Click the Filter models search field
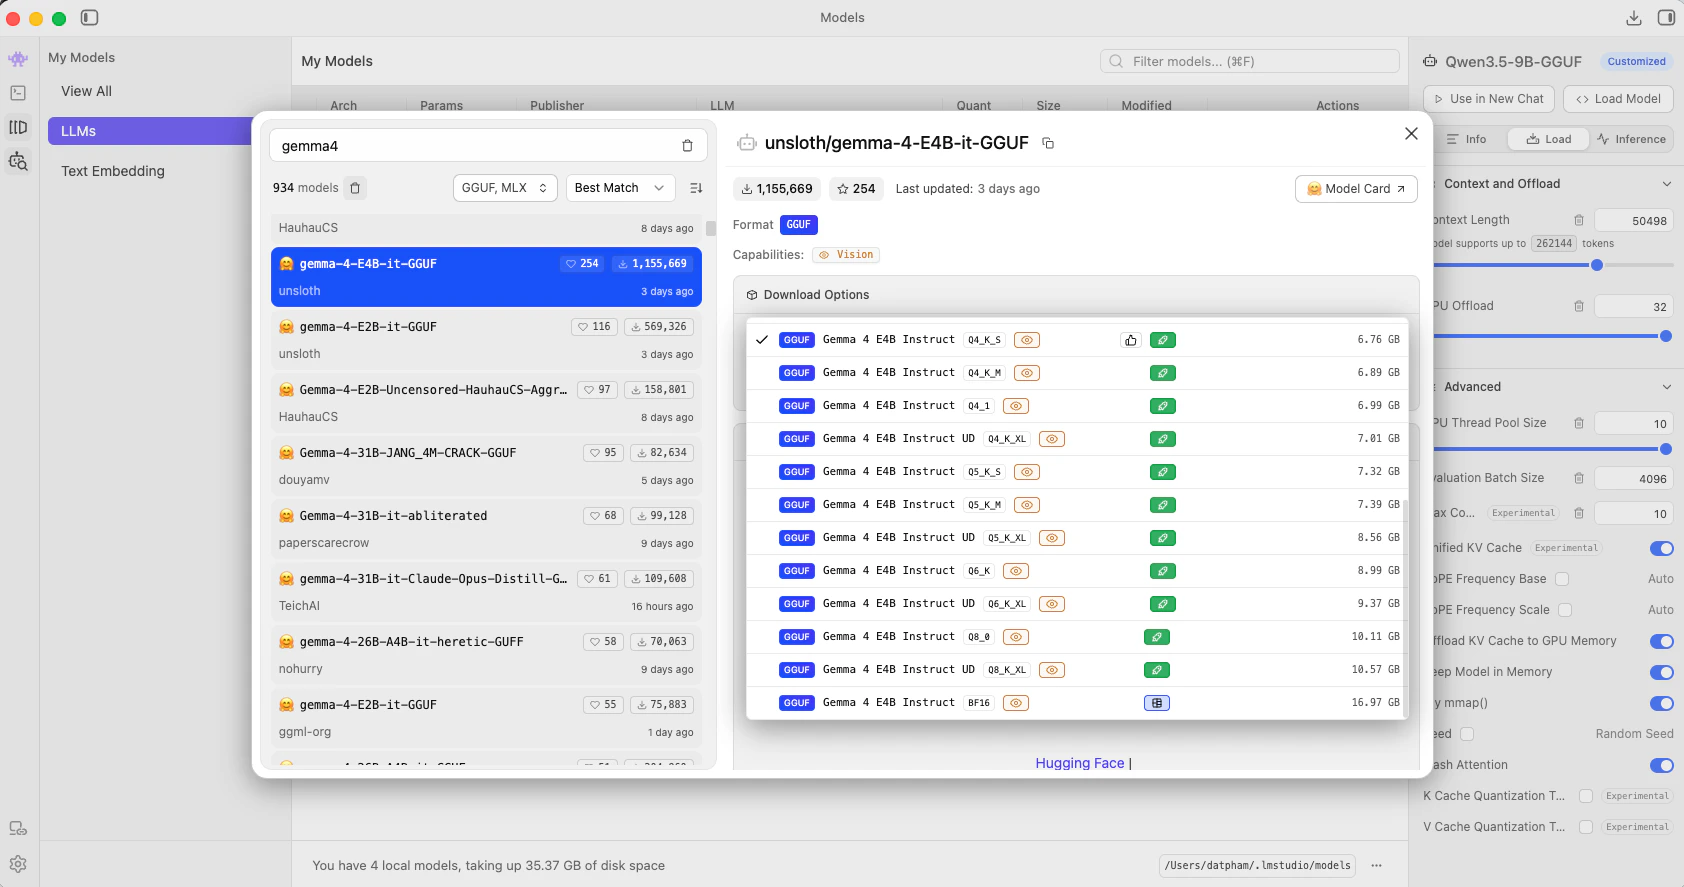1684x887 pixels. tap(1250, 61)
